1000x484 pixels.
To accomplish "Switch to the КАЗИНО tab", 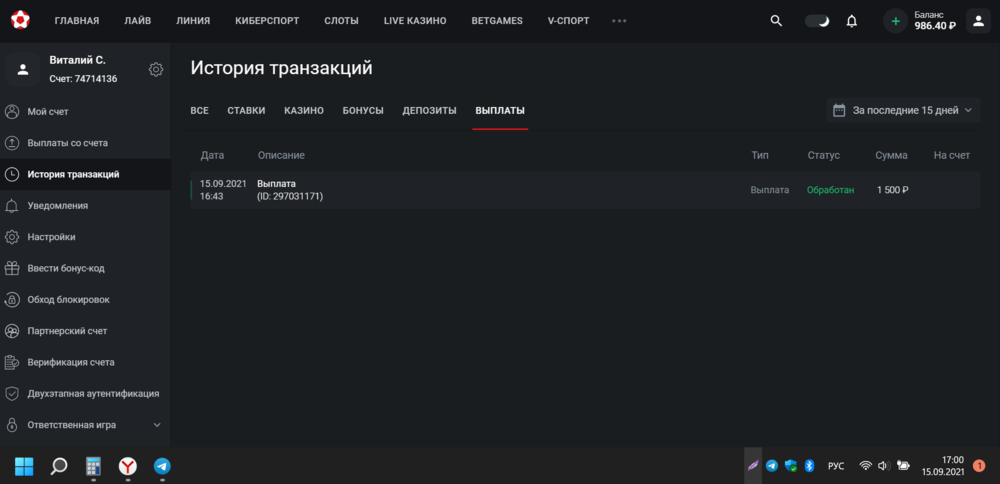I will [x=304, y=110].
